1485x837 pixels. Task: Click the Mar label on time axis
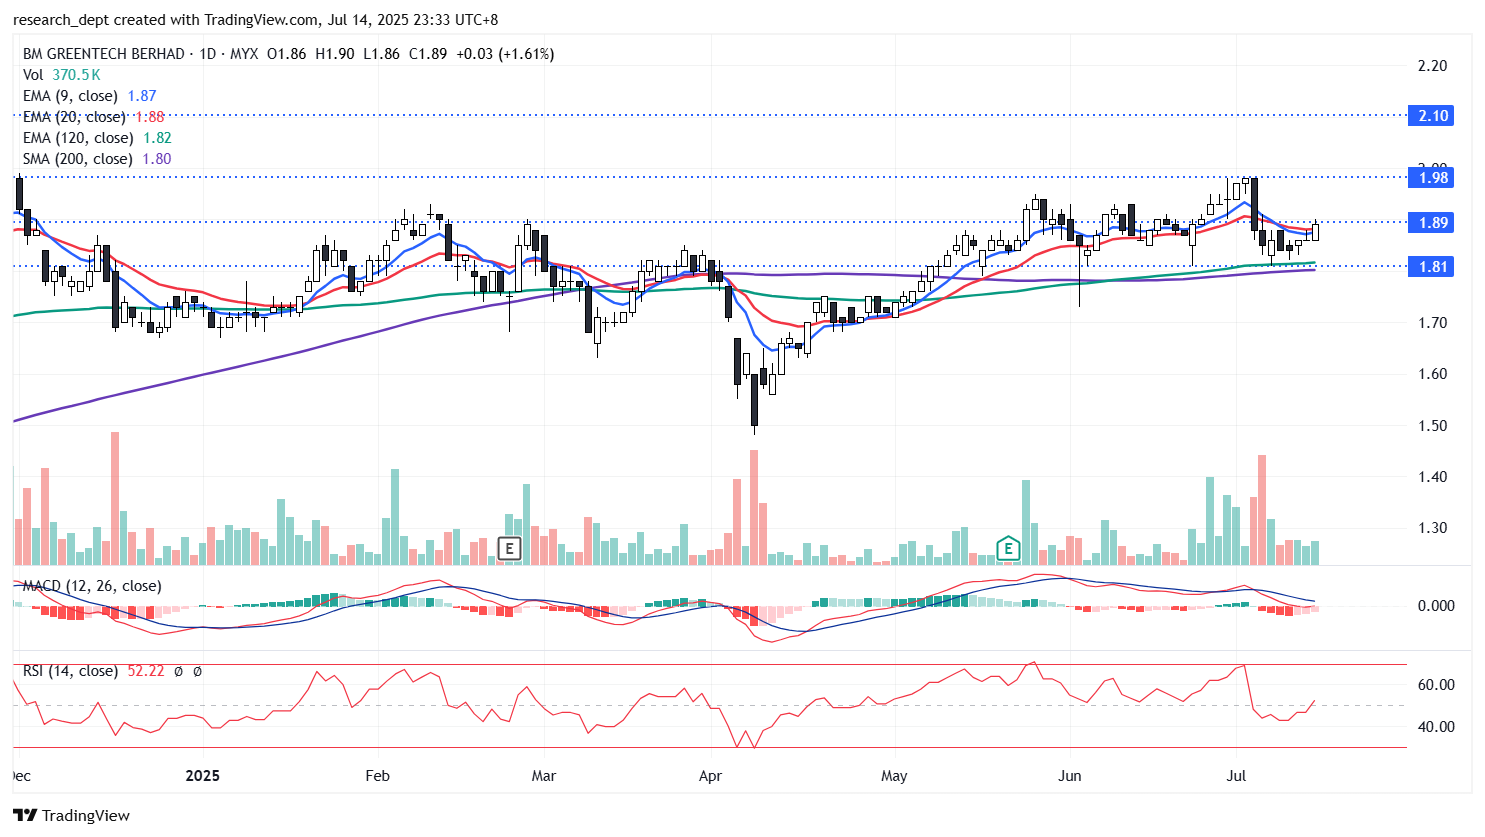(x=543, y=776)
